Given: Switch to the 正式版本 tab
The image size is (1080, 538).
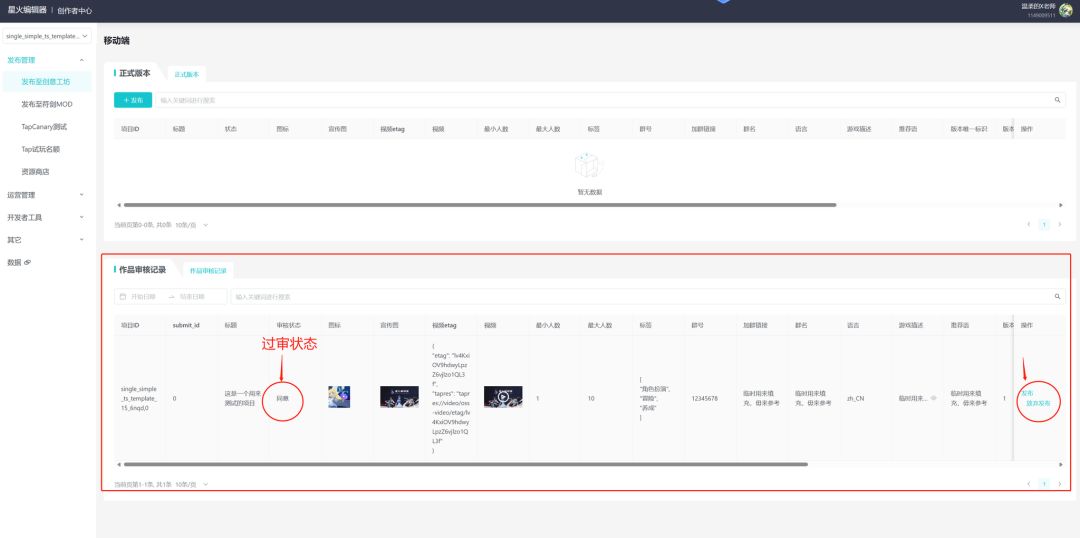Looking at the screenshot, I should click(187, 74).
